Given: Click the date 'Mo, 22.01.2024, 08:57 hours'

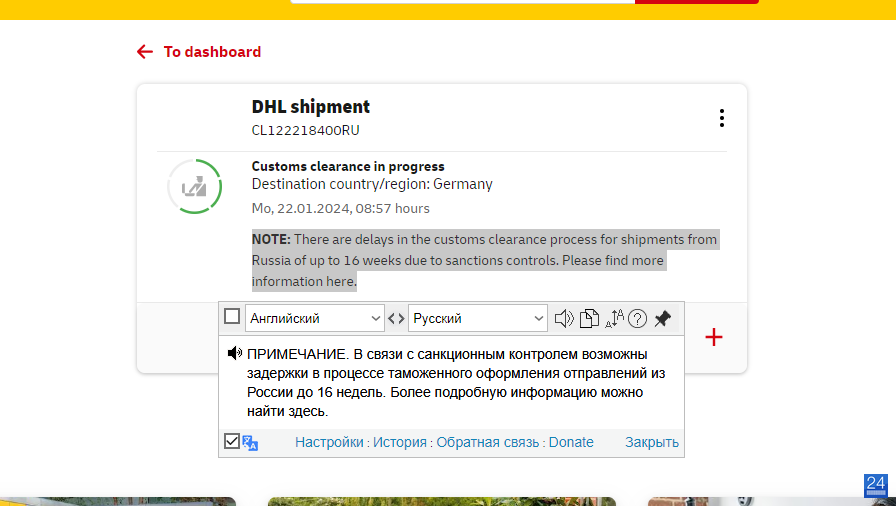Looking at the screenshot, I should 341,208.
